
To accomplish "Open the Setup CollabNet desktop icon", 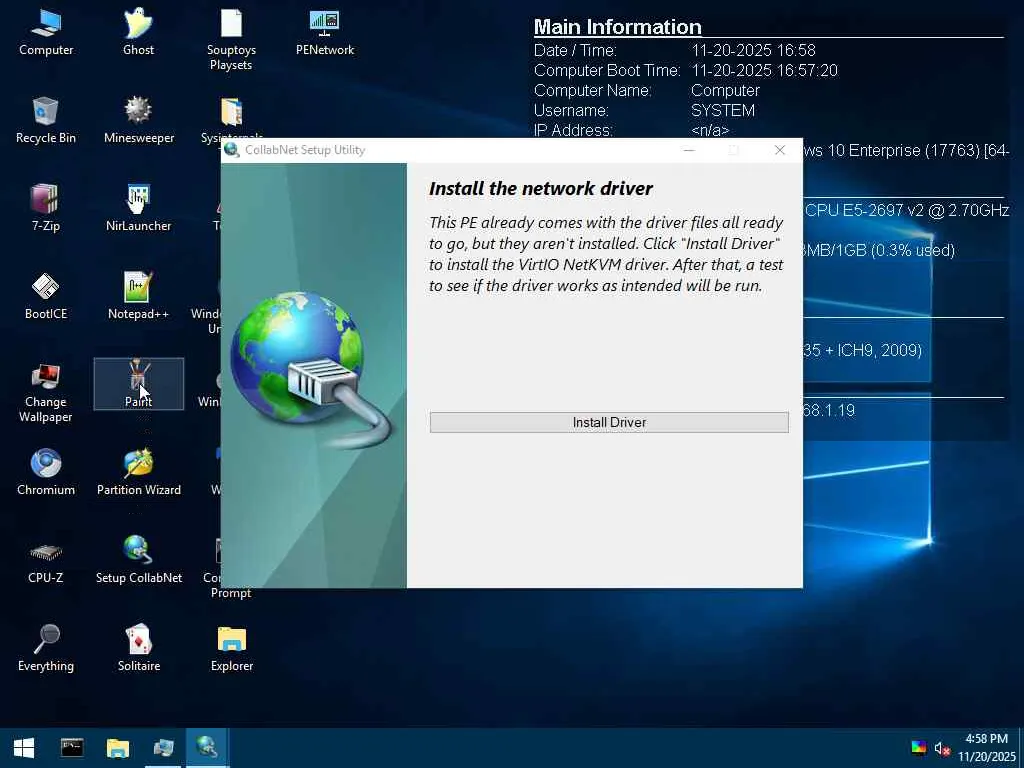I will 138,560.
